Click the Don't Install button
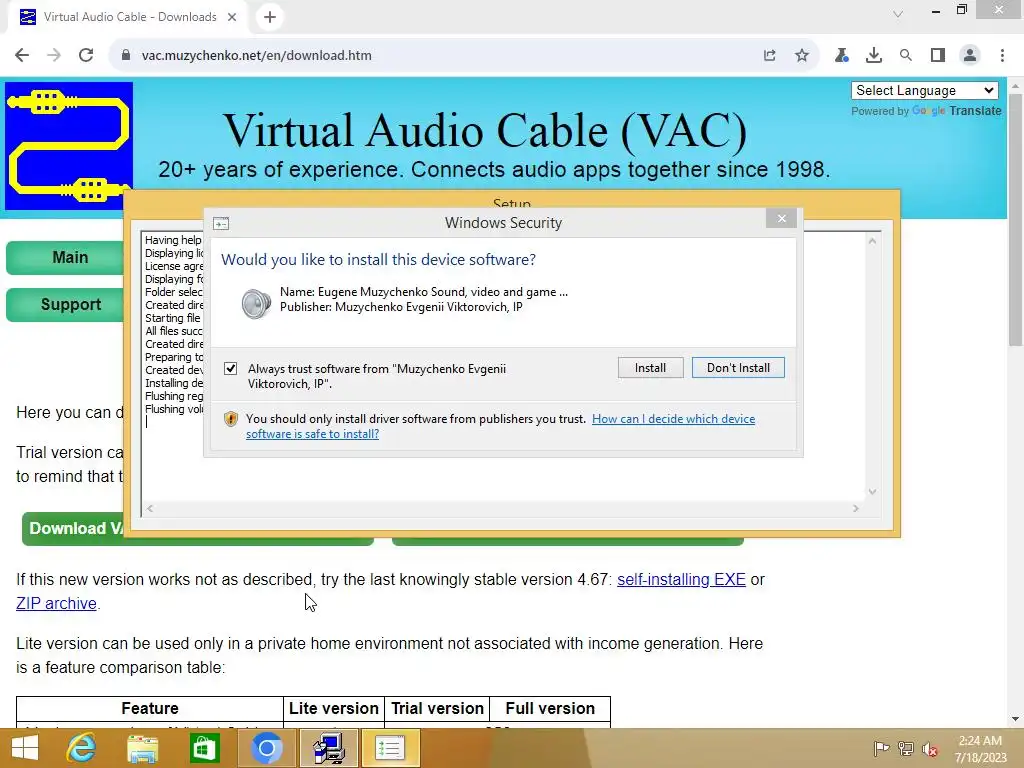 [x=738, y=368]
